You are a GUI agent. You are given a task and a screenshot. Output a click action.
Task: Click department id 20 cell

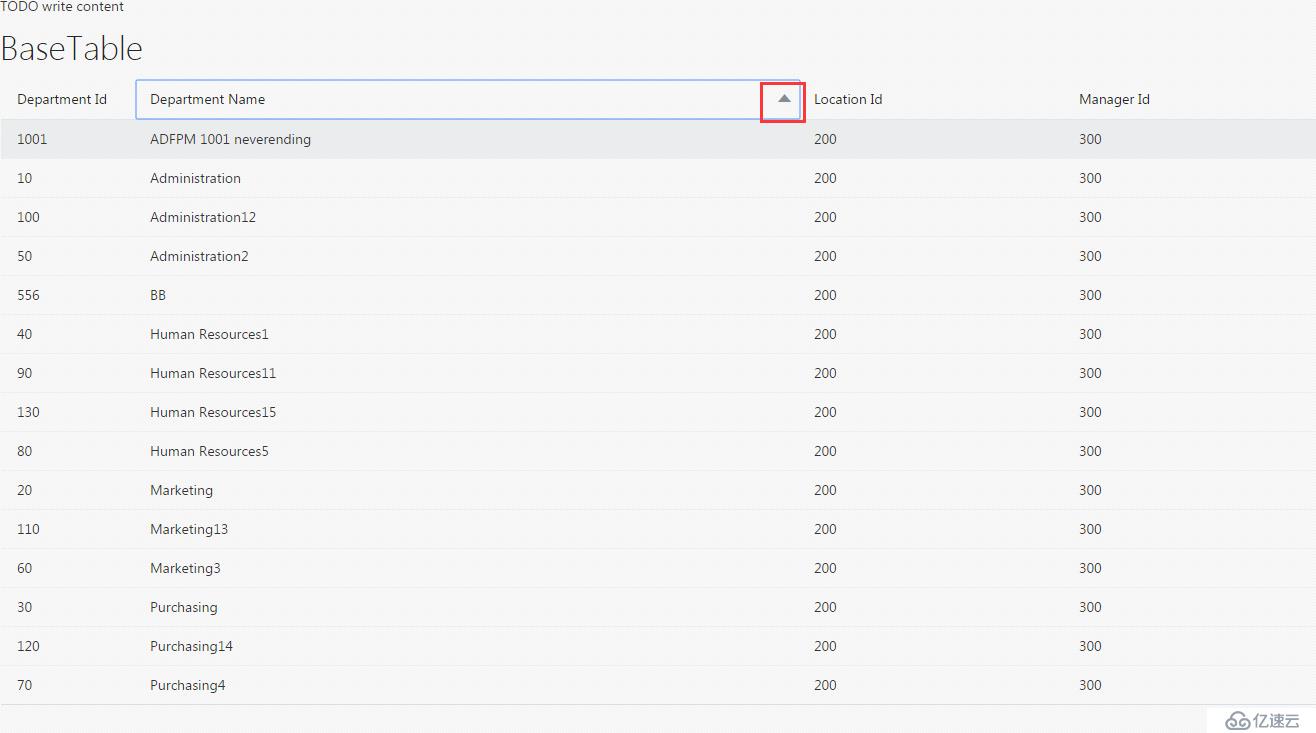click(24, 490)
